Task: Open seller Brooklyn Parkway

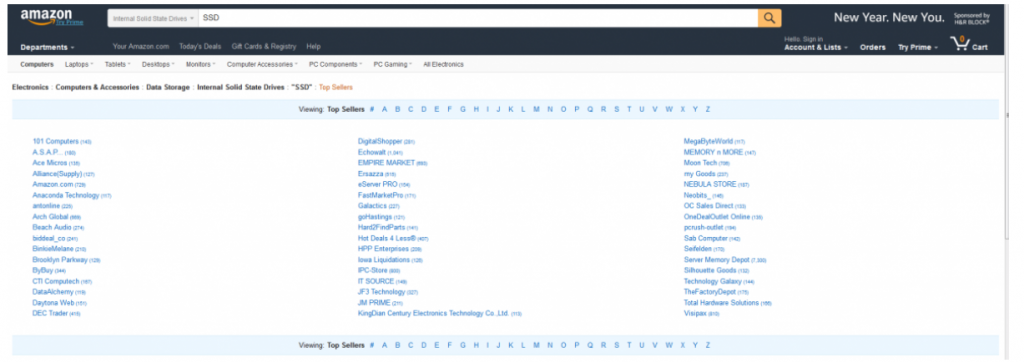Action: 60,260
